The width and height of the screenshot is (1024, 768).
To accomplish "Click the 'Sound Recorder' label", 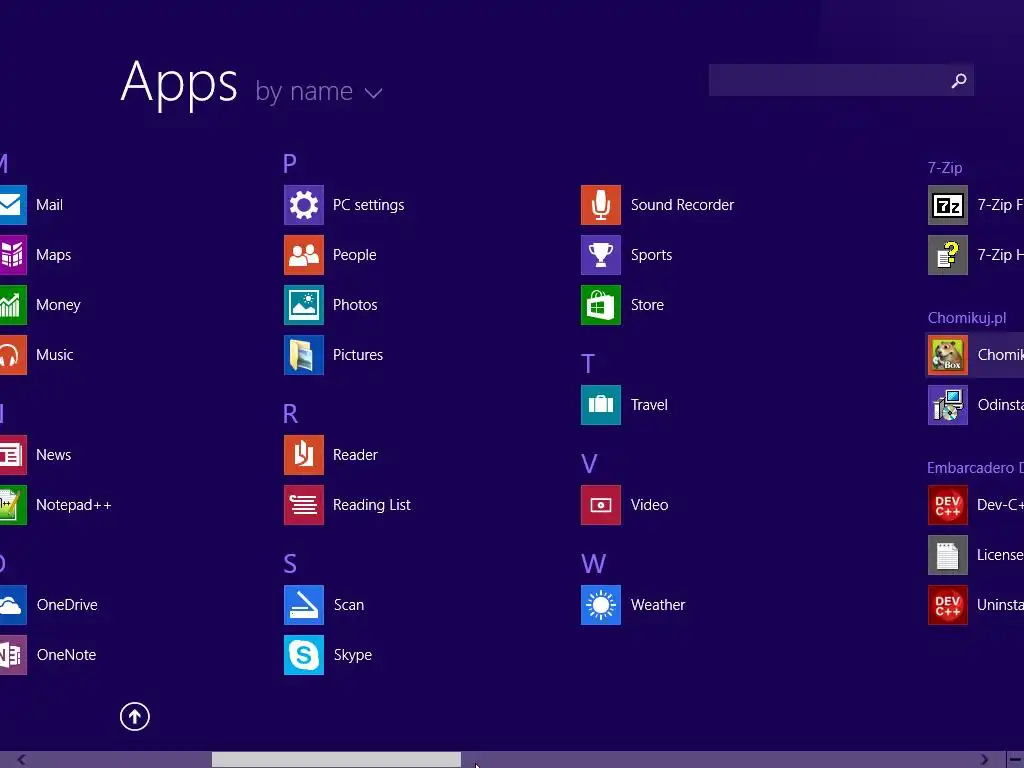I will [682, 205].
